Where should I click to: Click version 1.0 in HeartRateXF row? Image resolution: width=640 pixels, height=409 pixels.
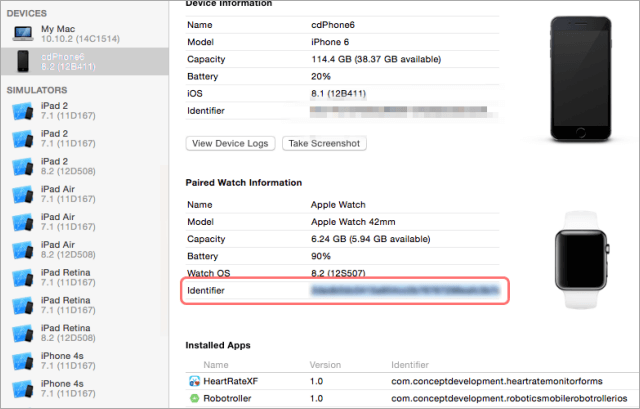tap(316, 381)
